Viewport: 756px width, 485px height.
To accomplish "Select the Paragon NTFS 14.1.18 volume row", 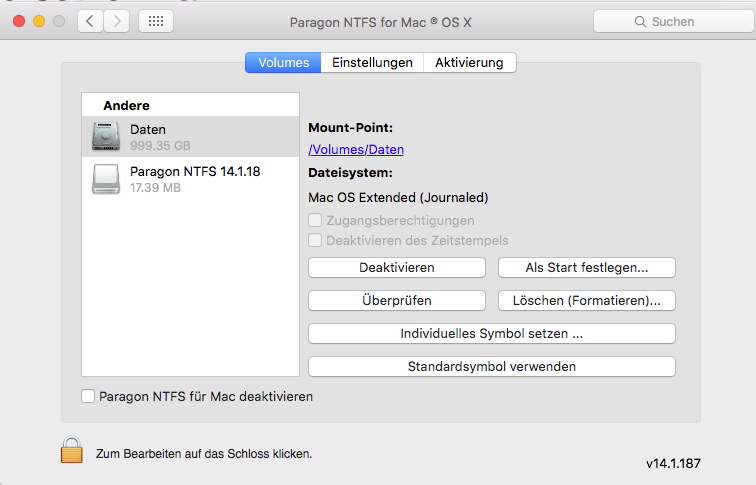I will [x=190, y=179].
